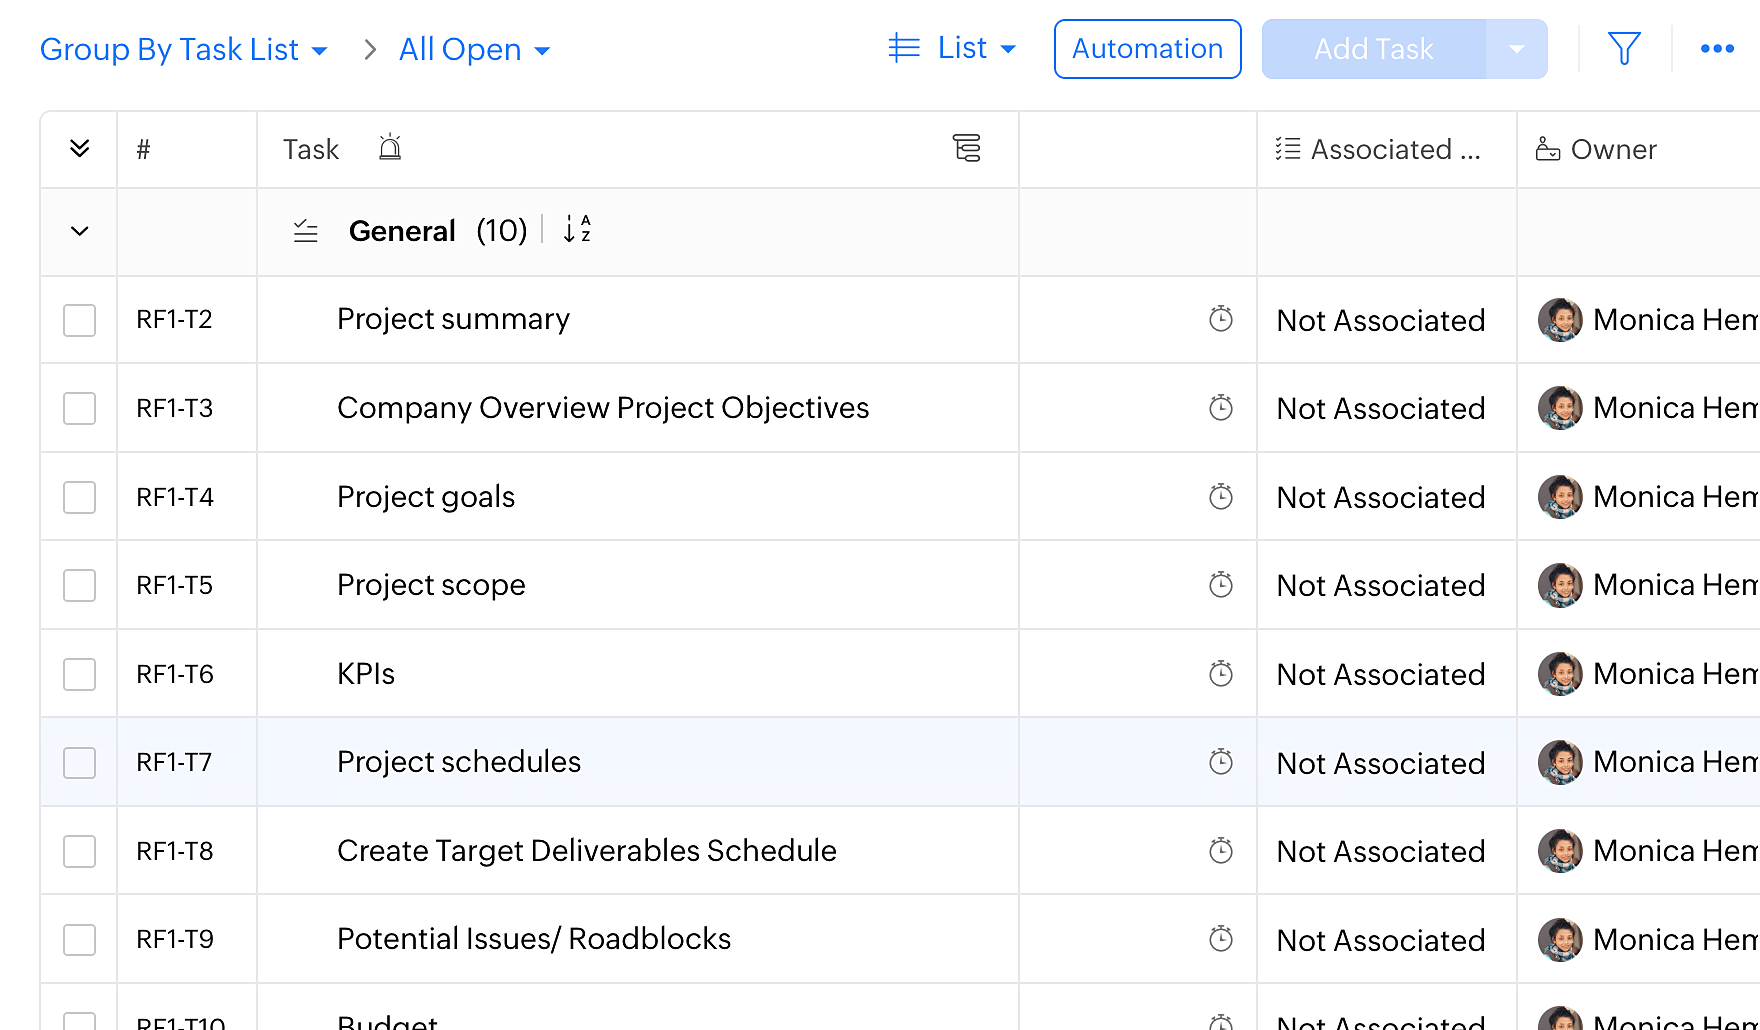Open Group By Task List dropdown
Screen dimensions: 1760x1030
coord(184,49)
